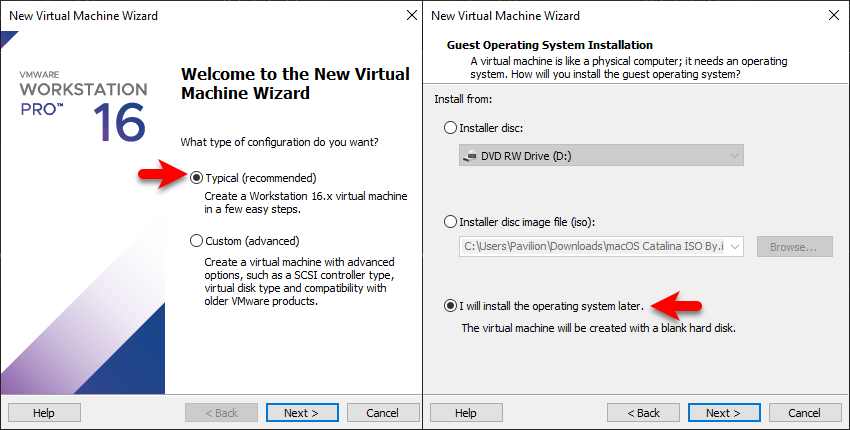The height and width of the screenshot is (430, 850).
Task: Click the VMware Workstation Pro 16 logo
Action: (82, 106)
